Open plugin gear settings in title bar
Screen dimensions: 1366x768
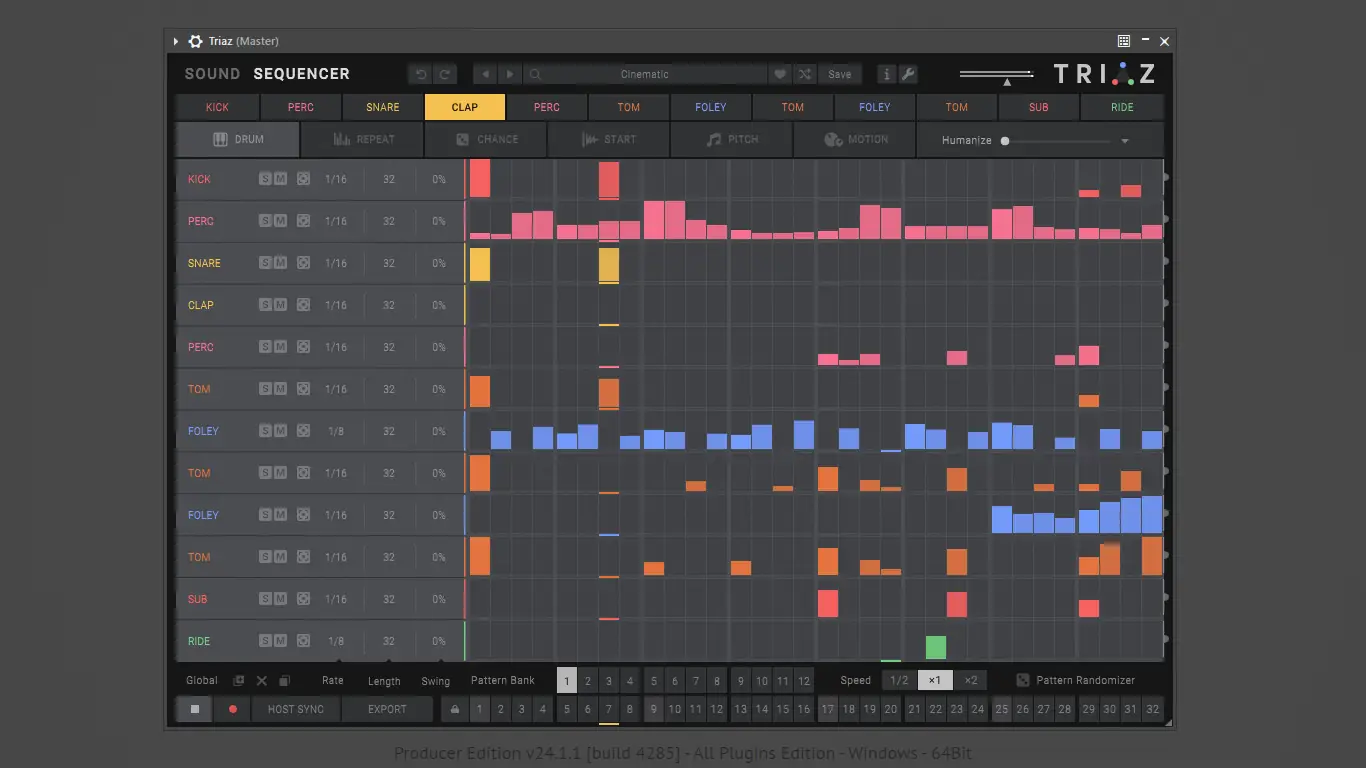(x=195, y=41)
